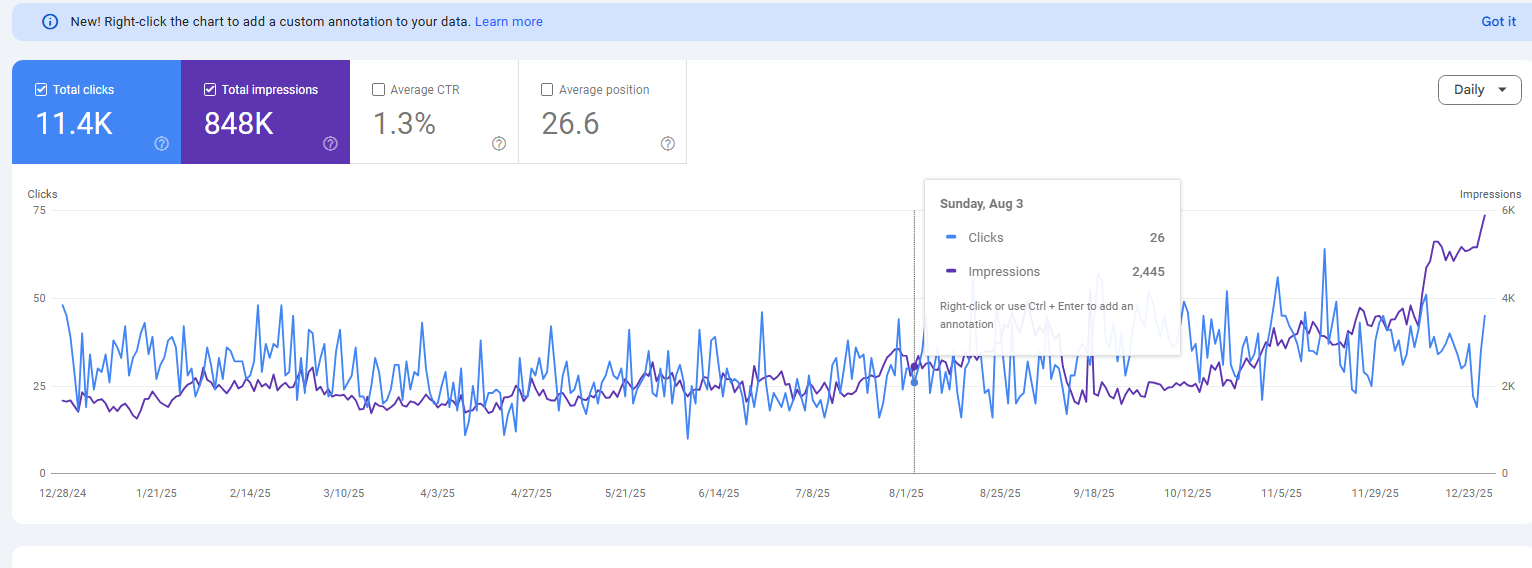Click the help icon on Average CTR card

pos(499,144)
